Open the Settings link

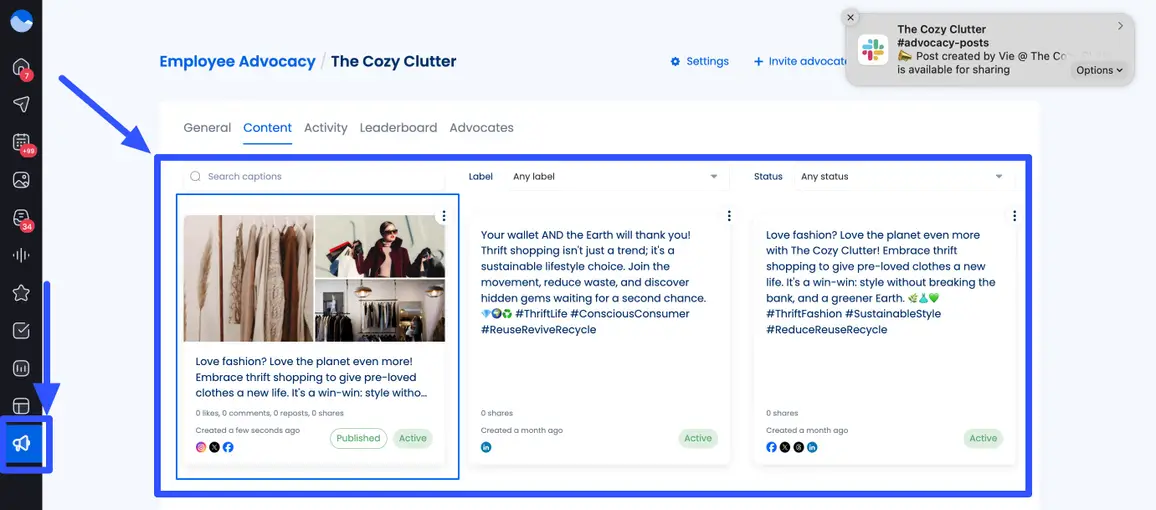point(700,61)
